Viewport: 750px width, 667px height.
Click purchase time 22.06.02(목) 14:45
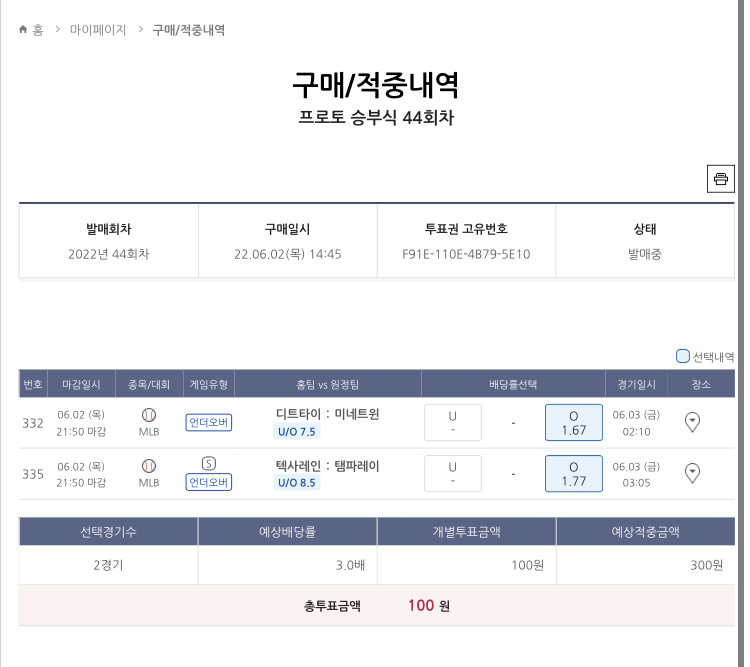(287, 254)
